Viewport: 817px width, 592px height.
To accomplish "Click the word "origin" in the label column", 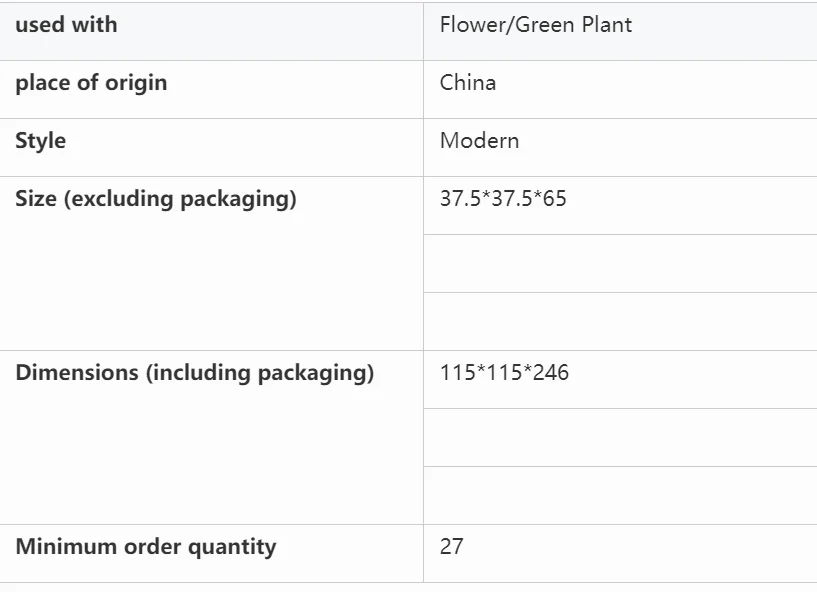I will pyautogui.click(x=135, y=83).
